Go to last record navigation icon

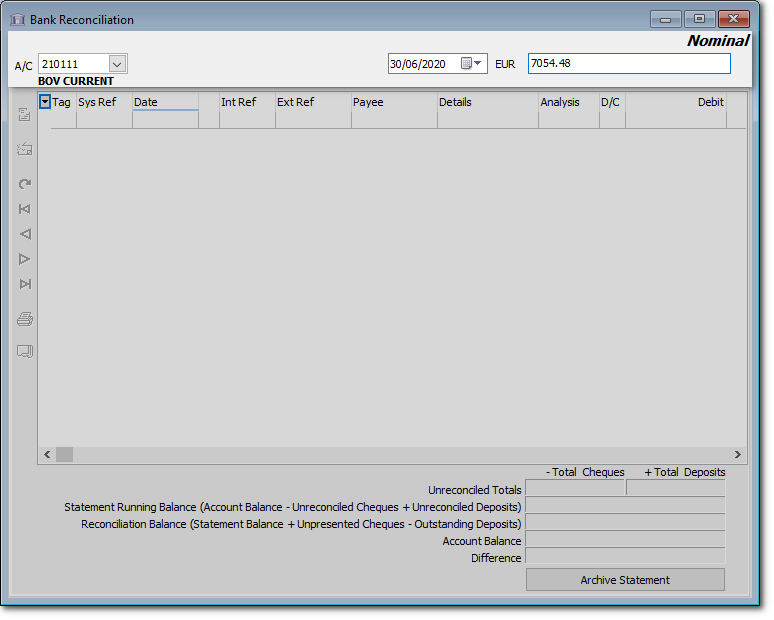tap(25, 284)
